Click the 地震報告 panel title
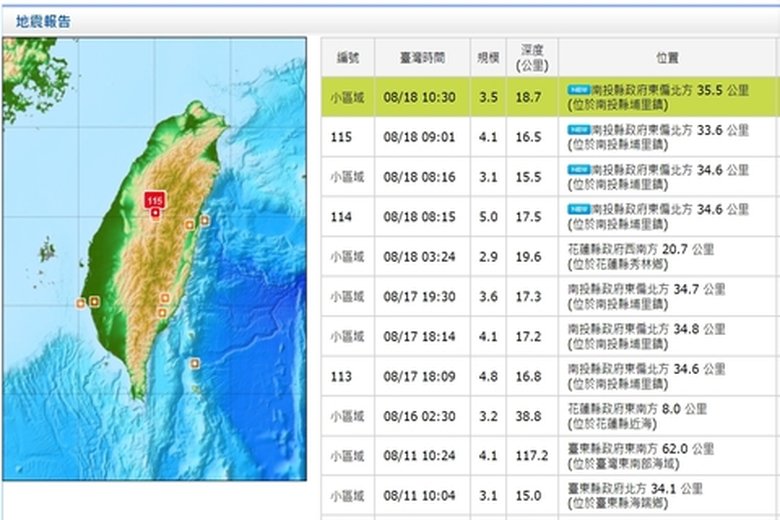This screenshot has height=520, width=780. pyautogui.click(x=43, y=20)
